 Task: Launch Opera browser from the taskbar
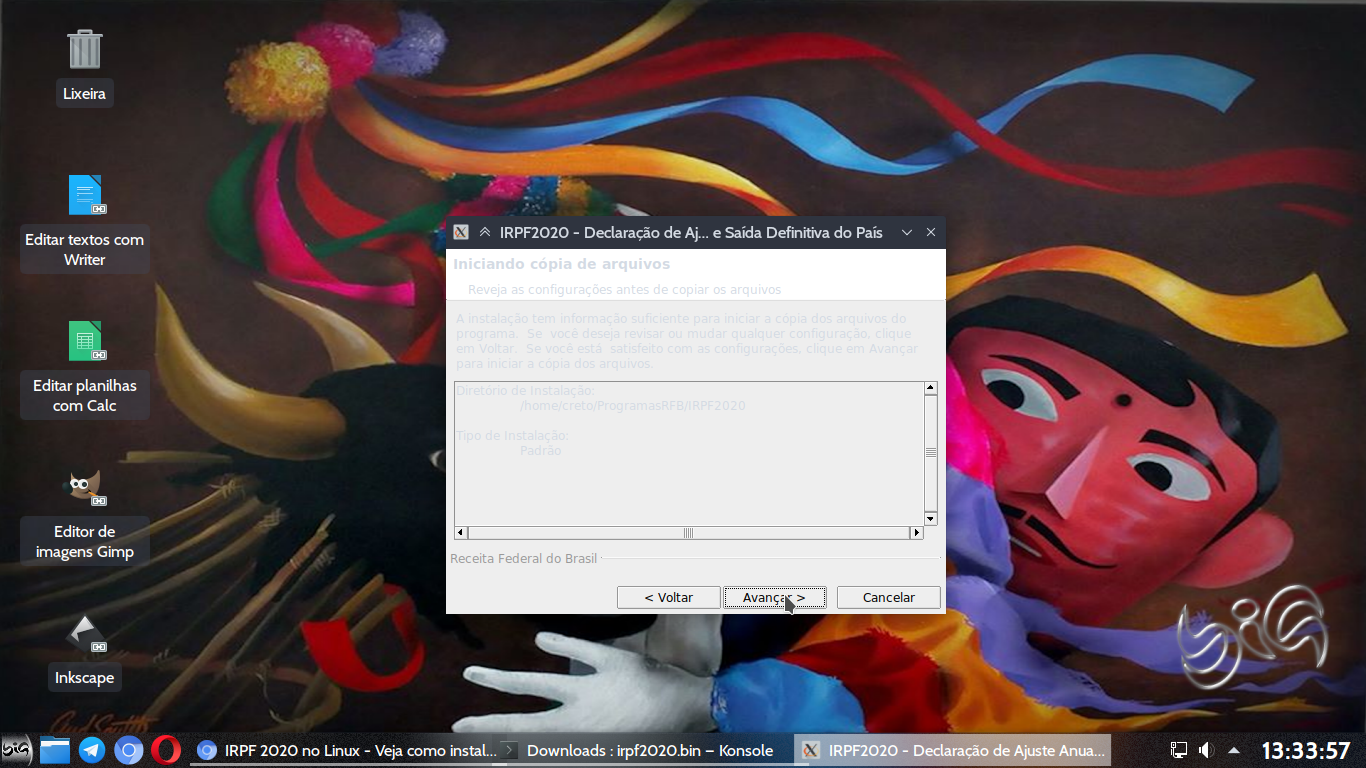coord(166,750)
